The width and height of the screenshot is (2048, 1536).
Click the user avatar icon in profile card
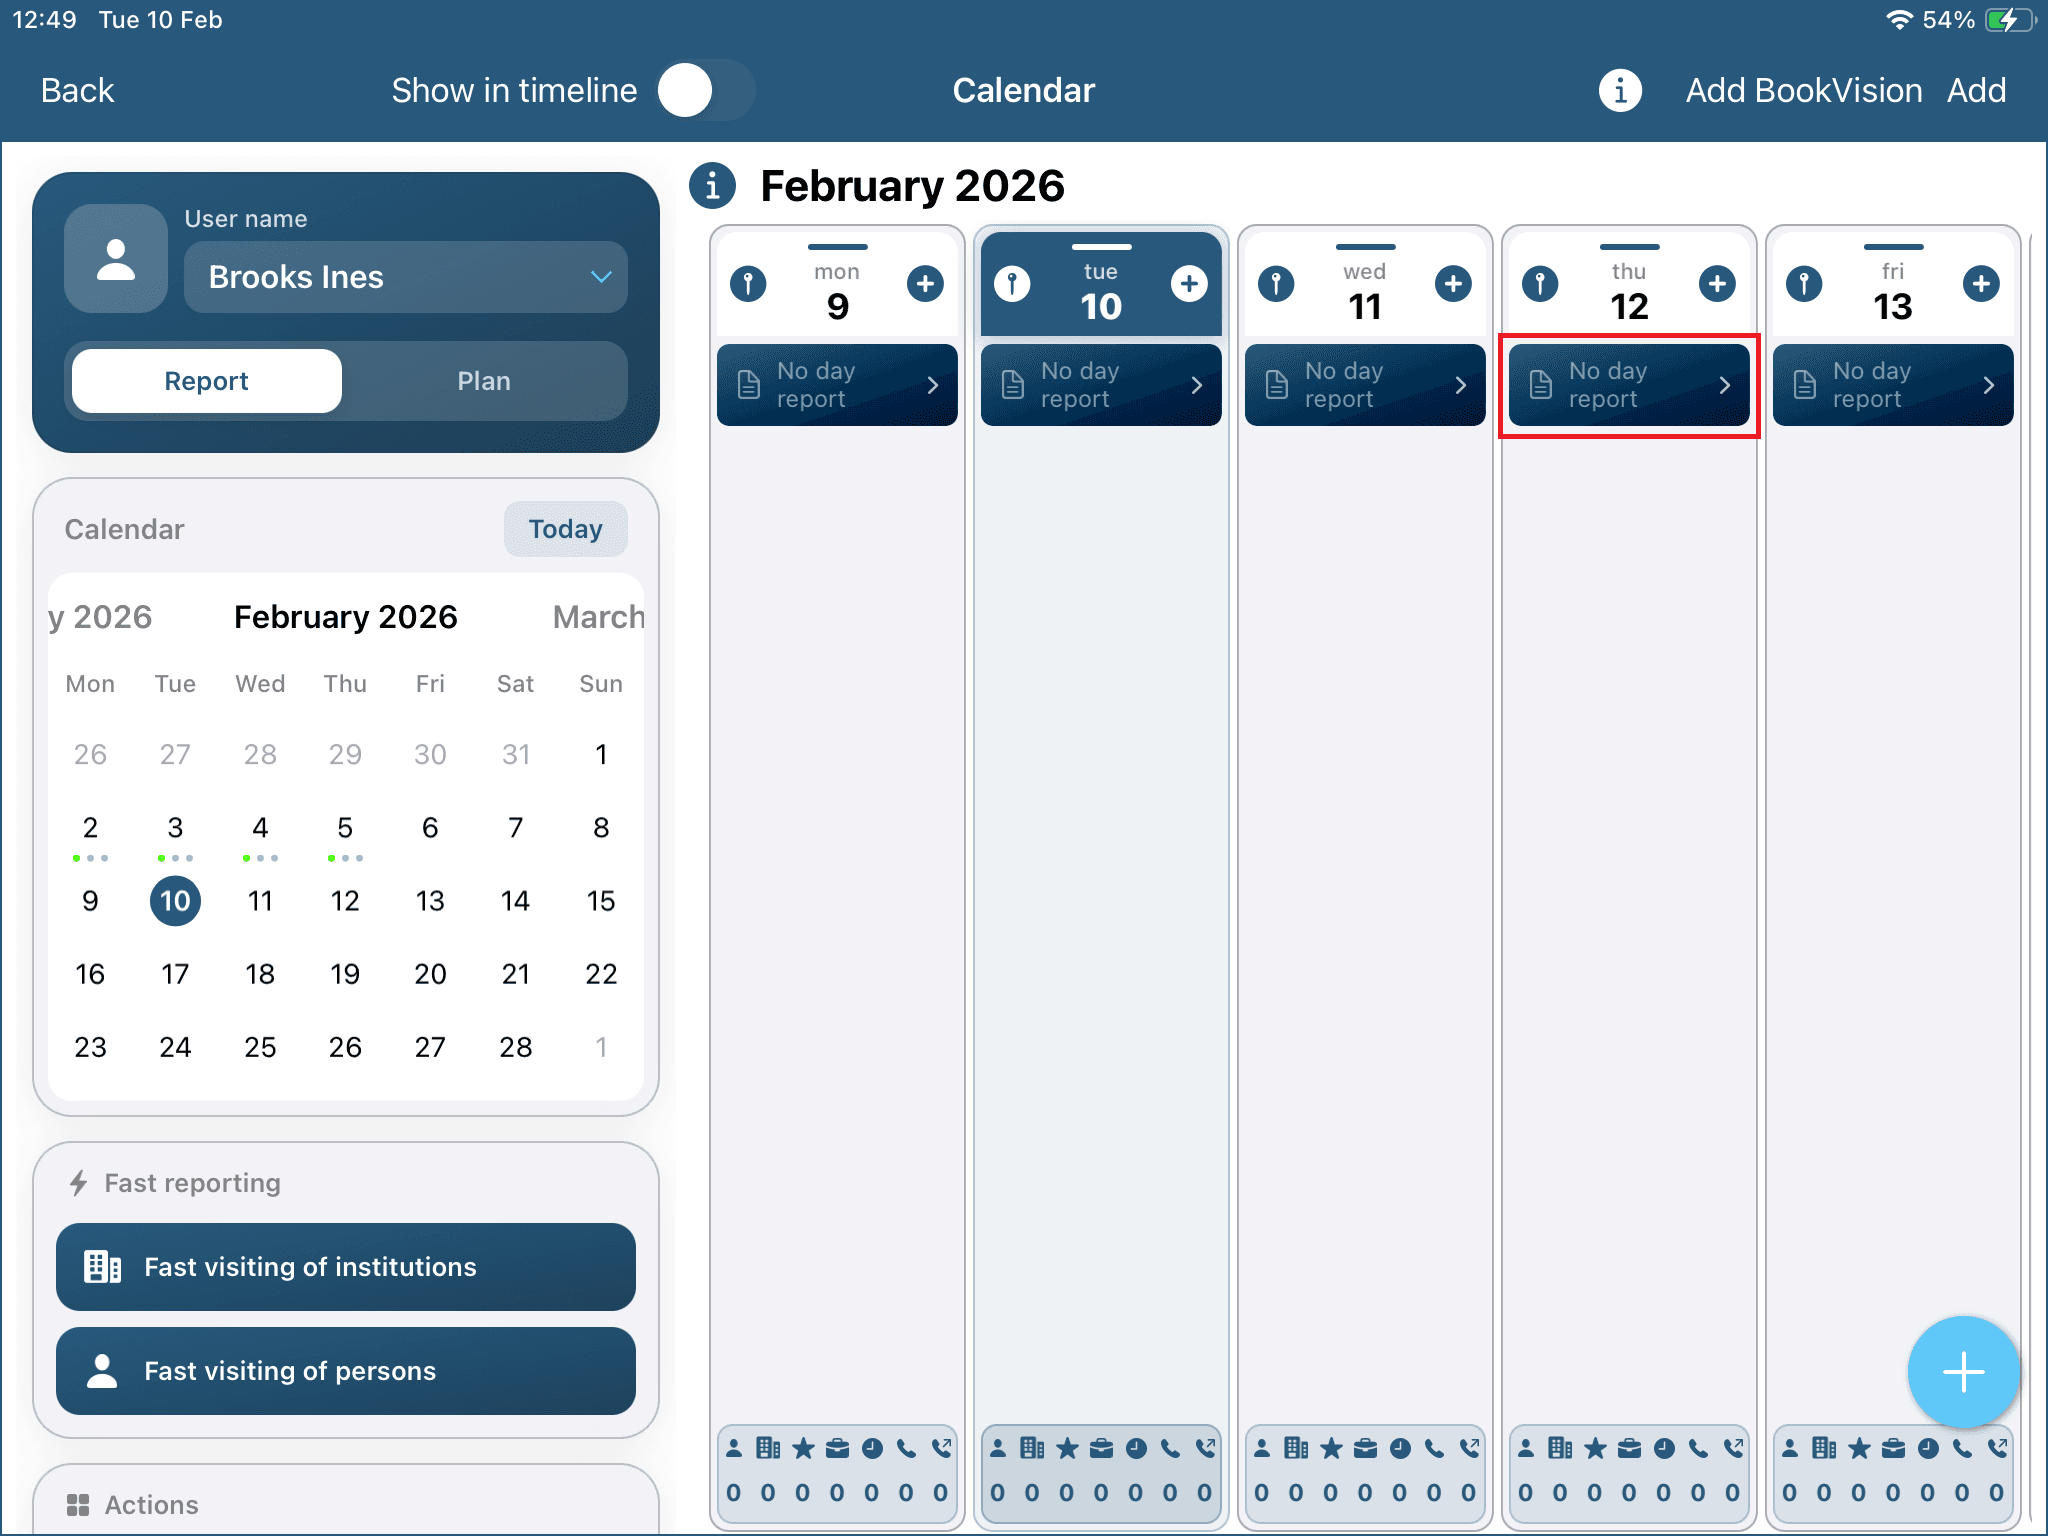click(116, 260)
